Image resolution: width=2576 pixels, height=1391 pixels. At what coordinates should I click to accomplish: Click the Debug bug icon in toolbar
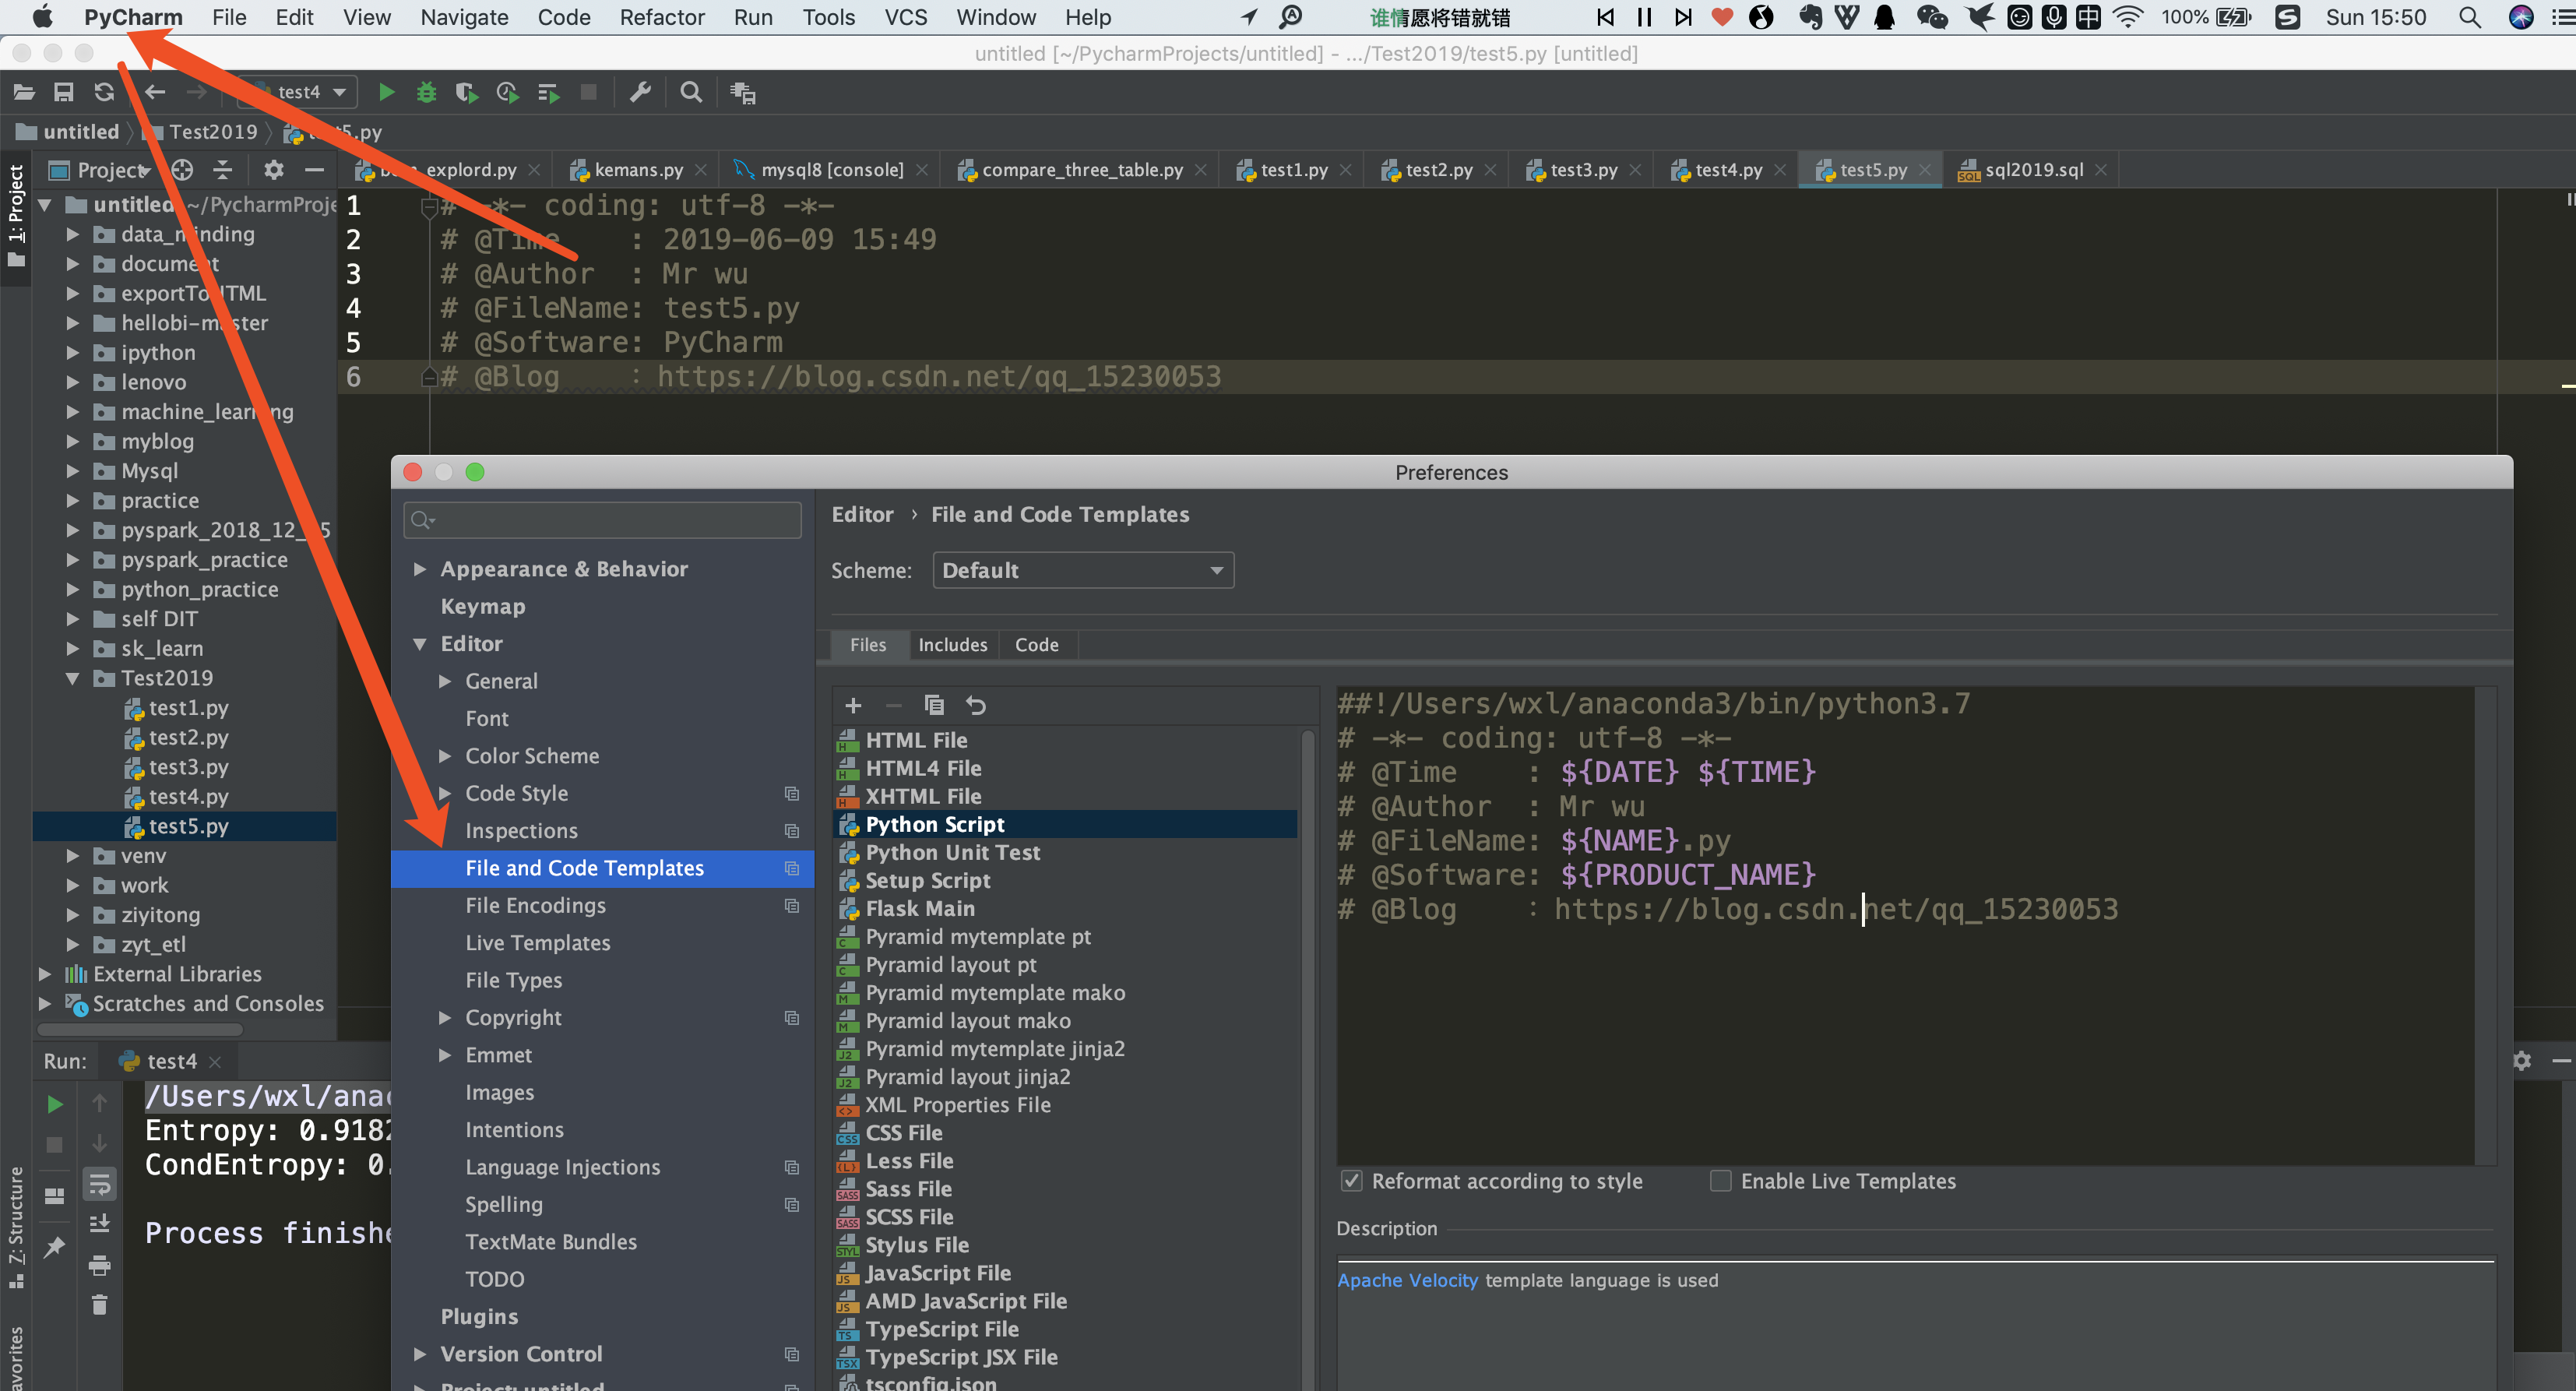click(x=427, y=92)
